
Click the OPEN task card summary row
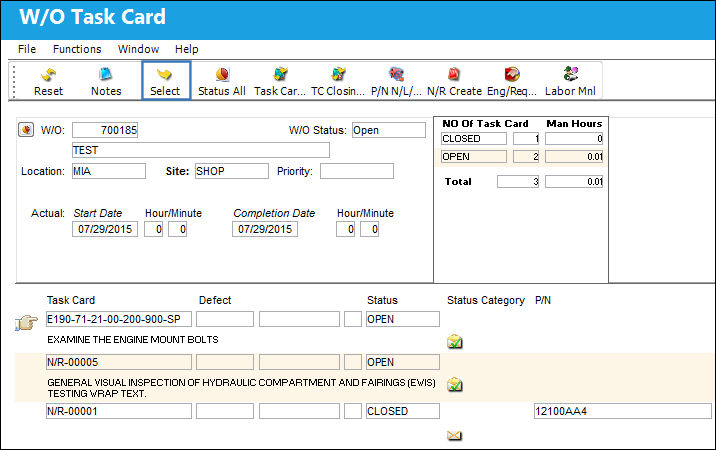[x=522, y=157]
